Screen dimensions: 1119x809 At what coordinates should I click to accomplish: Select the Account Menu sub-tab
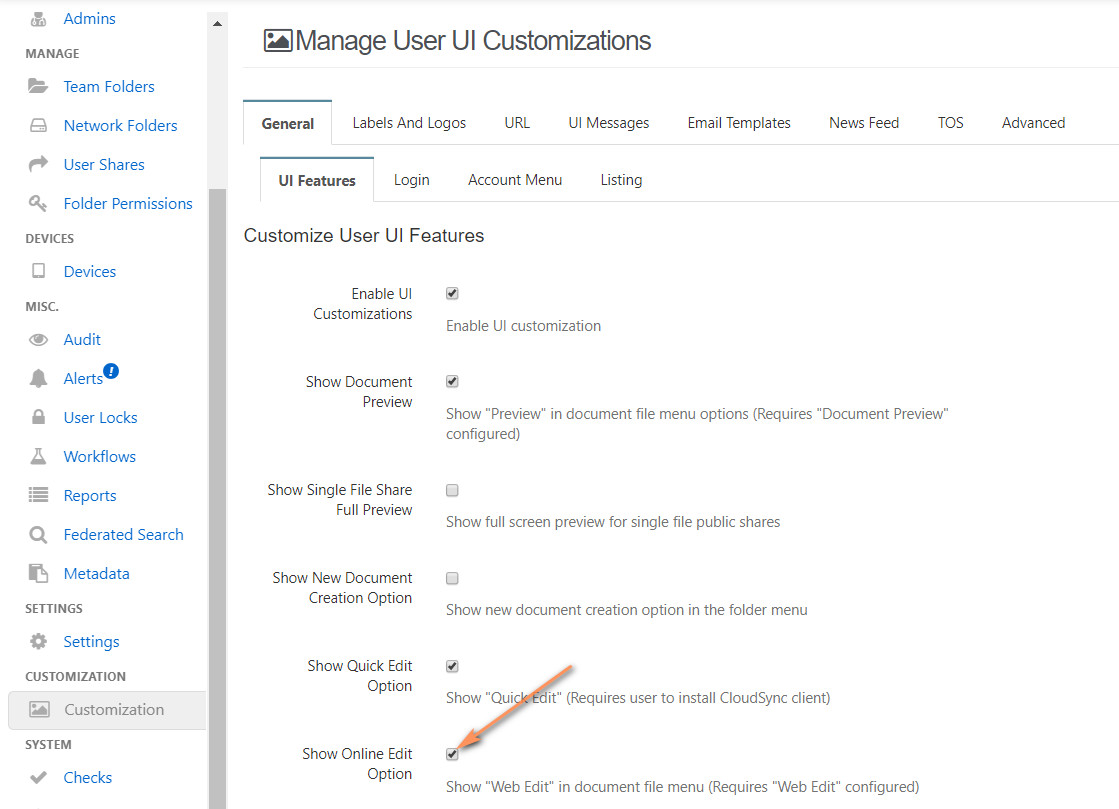[x=515, y=180]
